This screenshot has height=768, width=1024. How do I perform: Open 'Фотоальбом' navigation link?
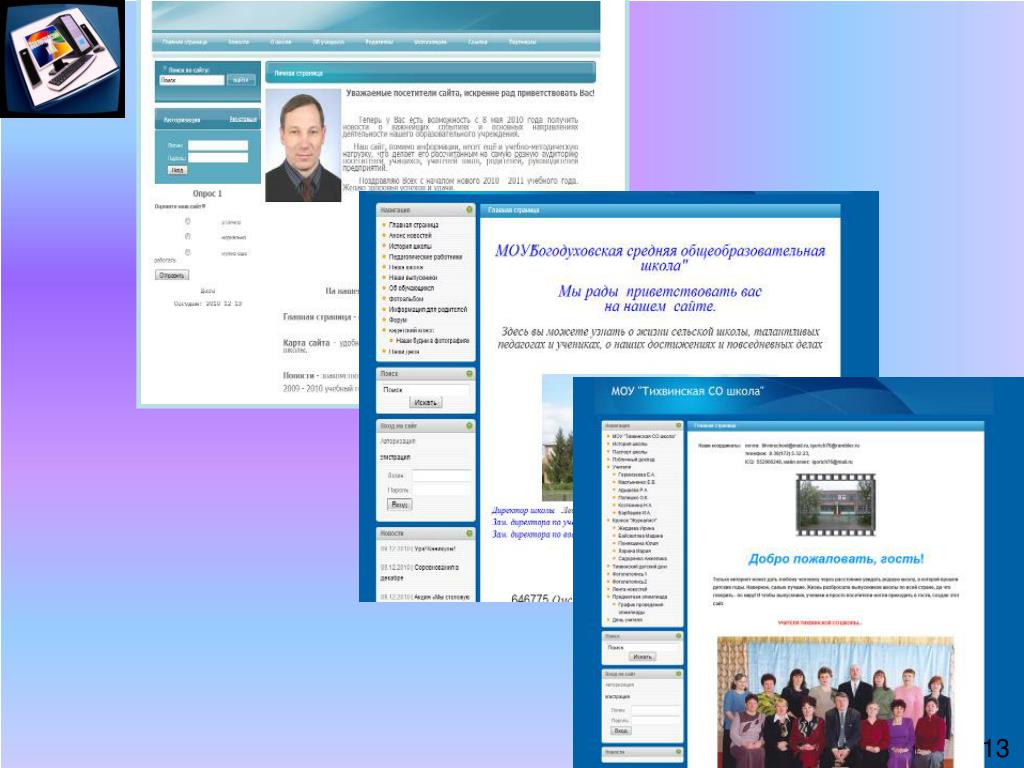click(x=406, y=298)
